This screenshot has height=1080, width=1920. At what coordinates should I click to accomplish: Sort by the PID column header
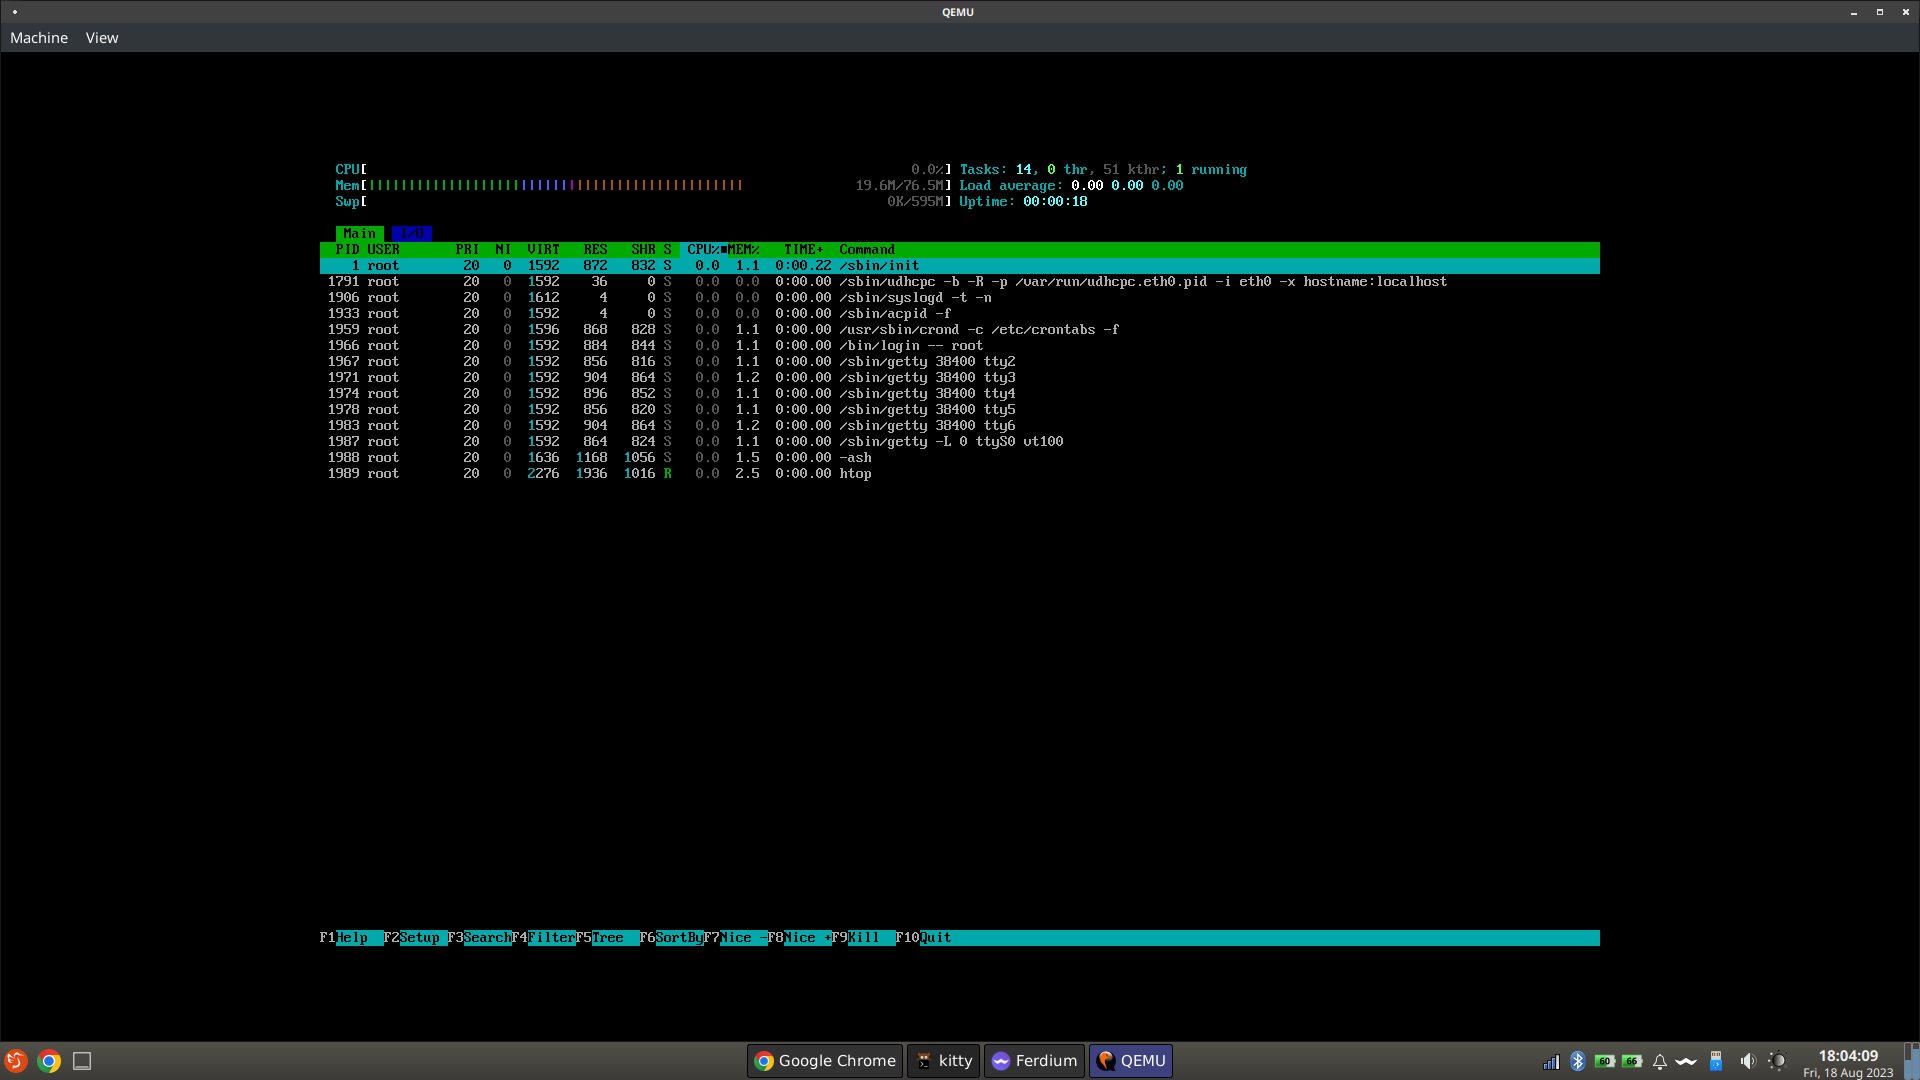point(347,249)
